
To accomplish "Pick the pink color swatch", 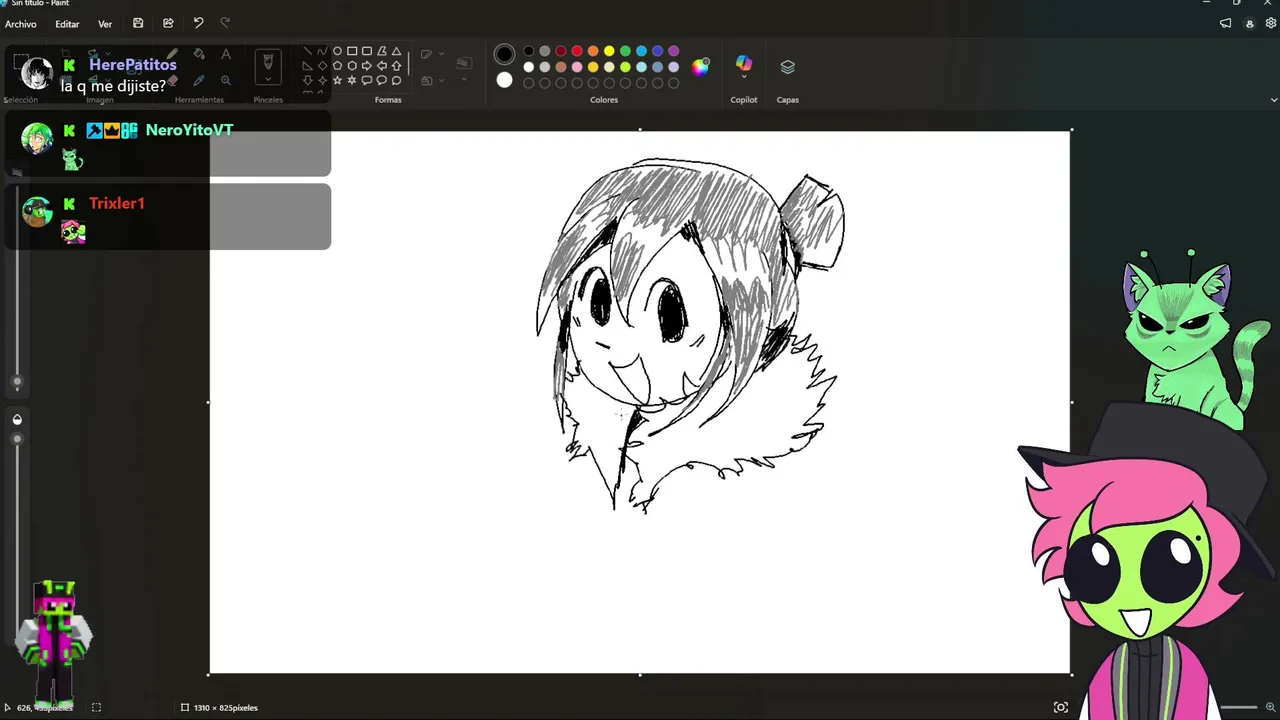I will pyautogui.click(x=577, y=67).
